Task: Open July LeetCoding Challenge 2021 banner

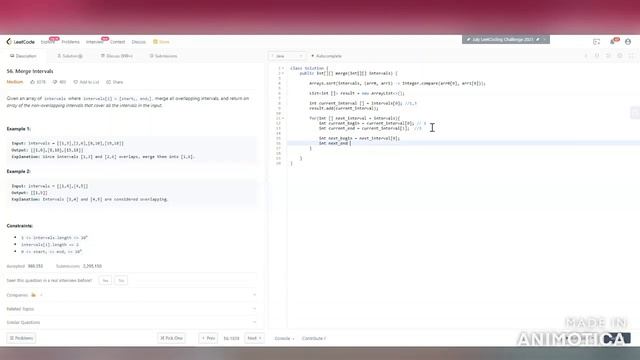Action: tap(506, 40)
